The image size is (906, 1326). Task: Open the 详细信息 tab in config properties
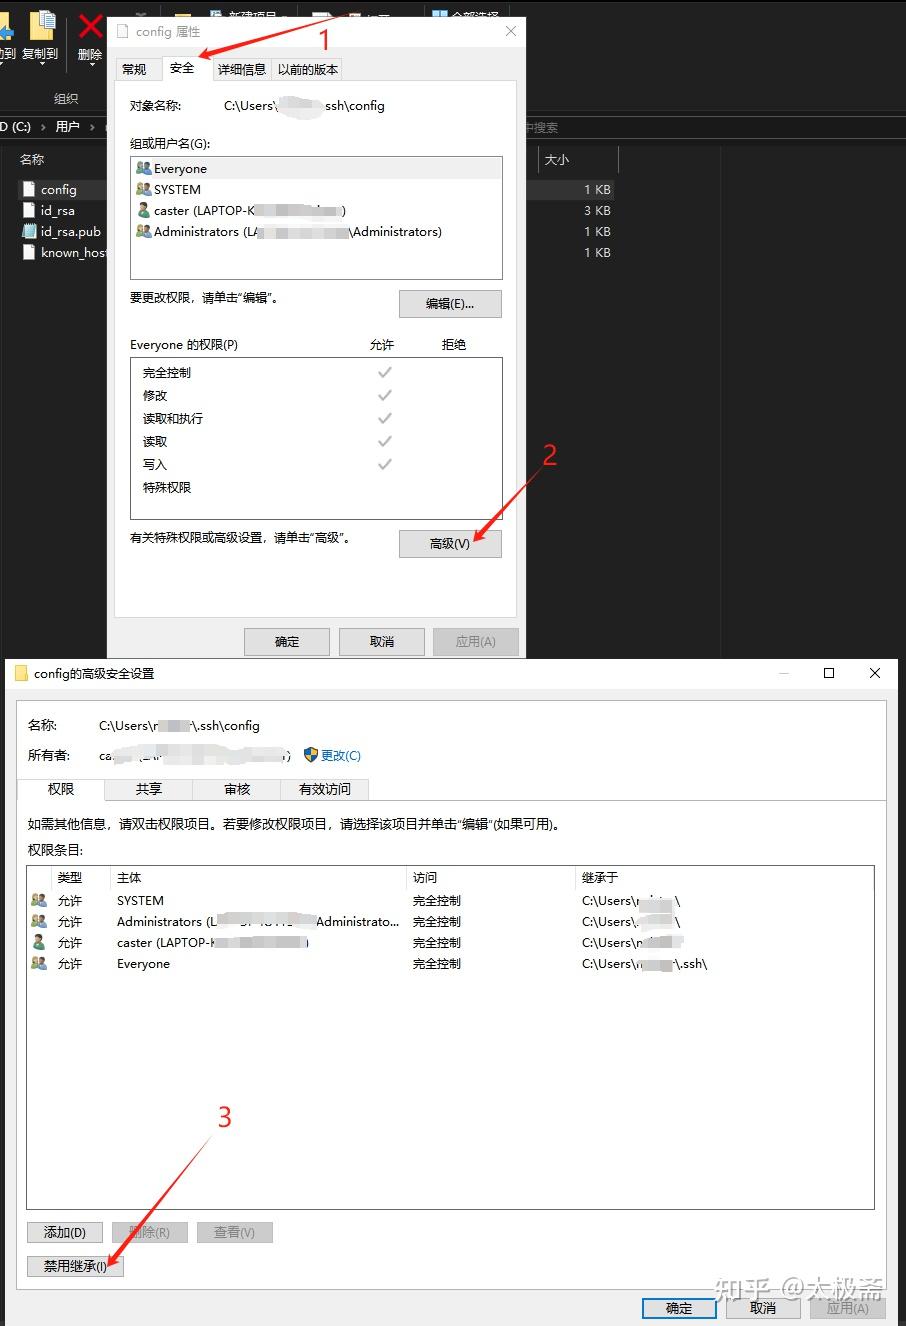tap(242, 69)
